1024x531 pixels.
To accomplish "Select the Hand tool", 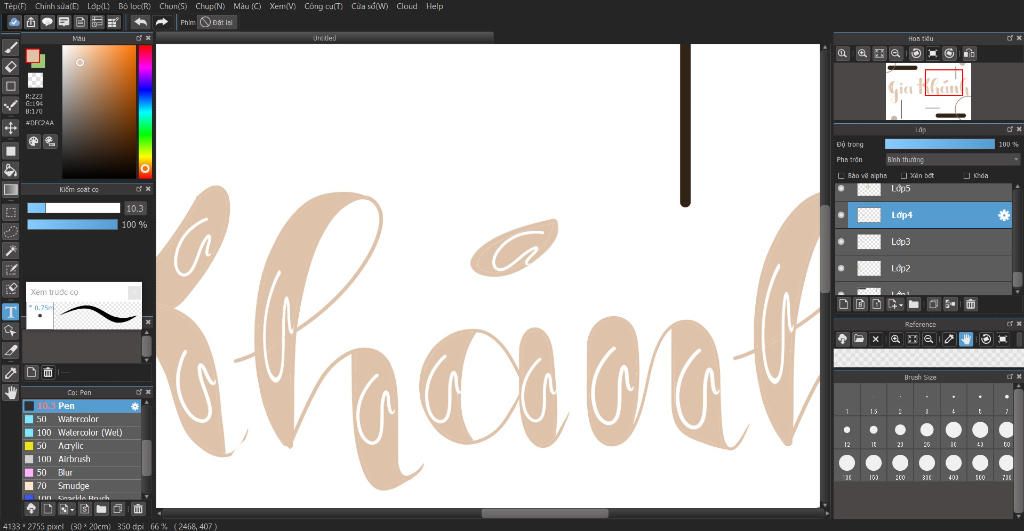I will point(10,393).
